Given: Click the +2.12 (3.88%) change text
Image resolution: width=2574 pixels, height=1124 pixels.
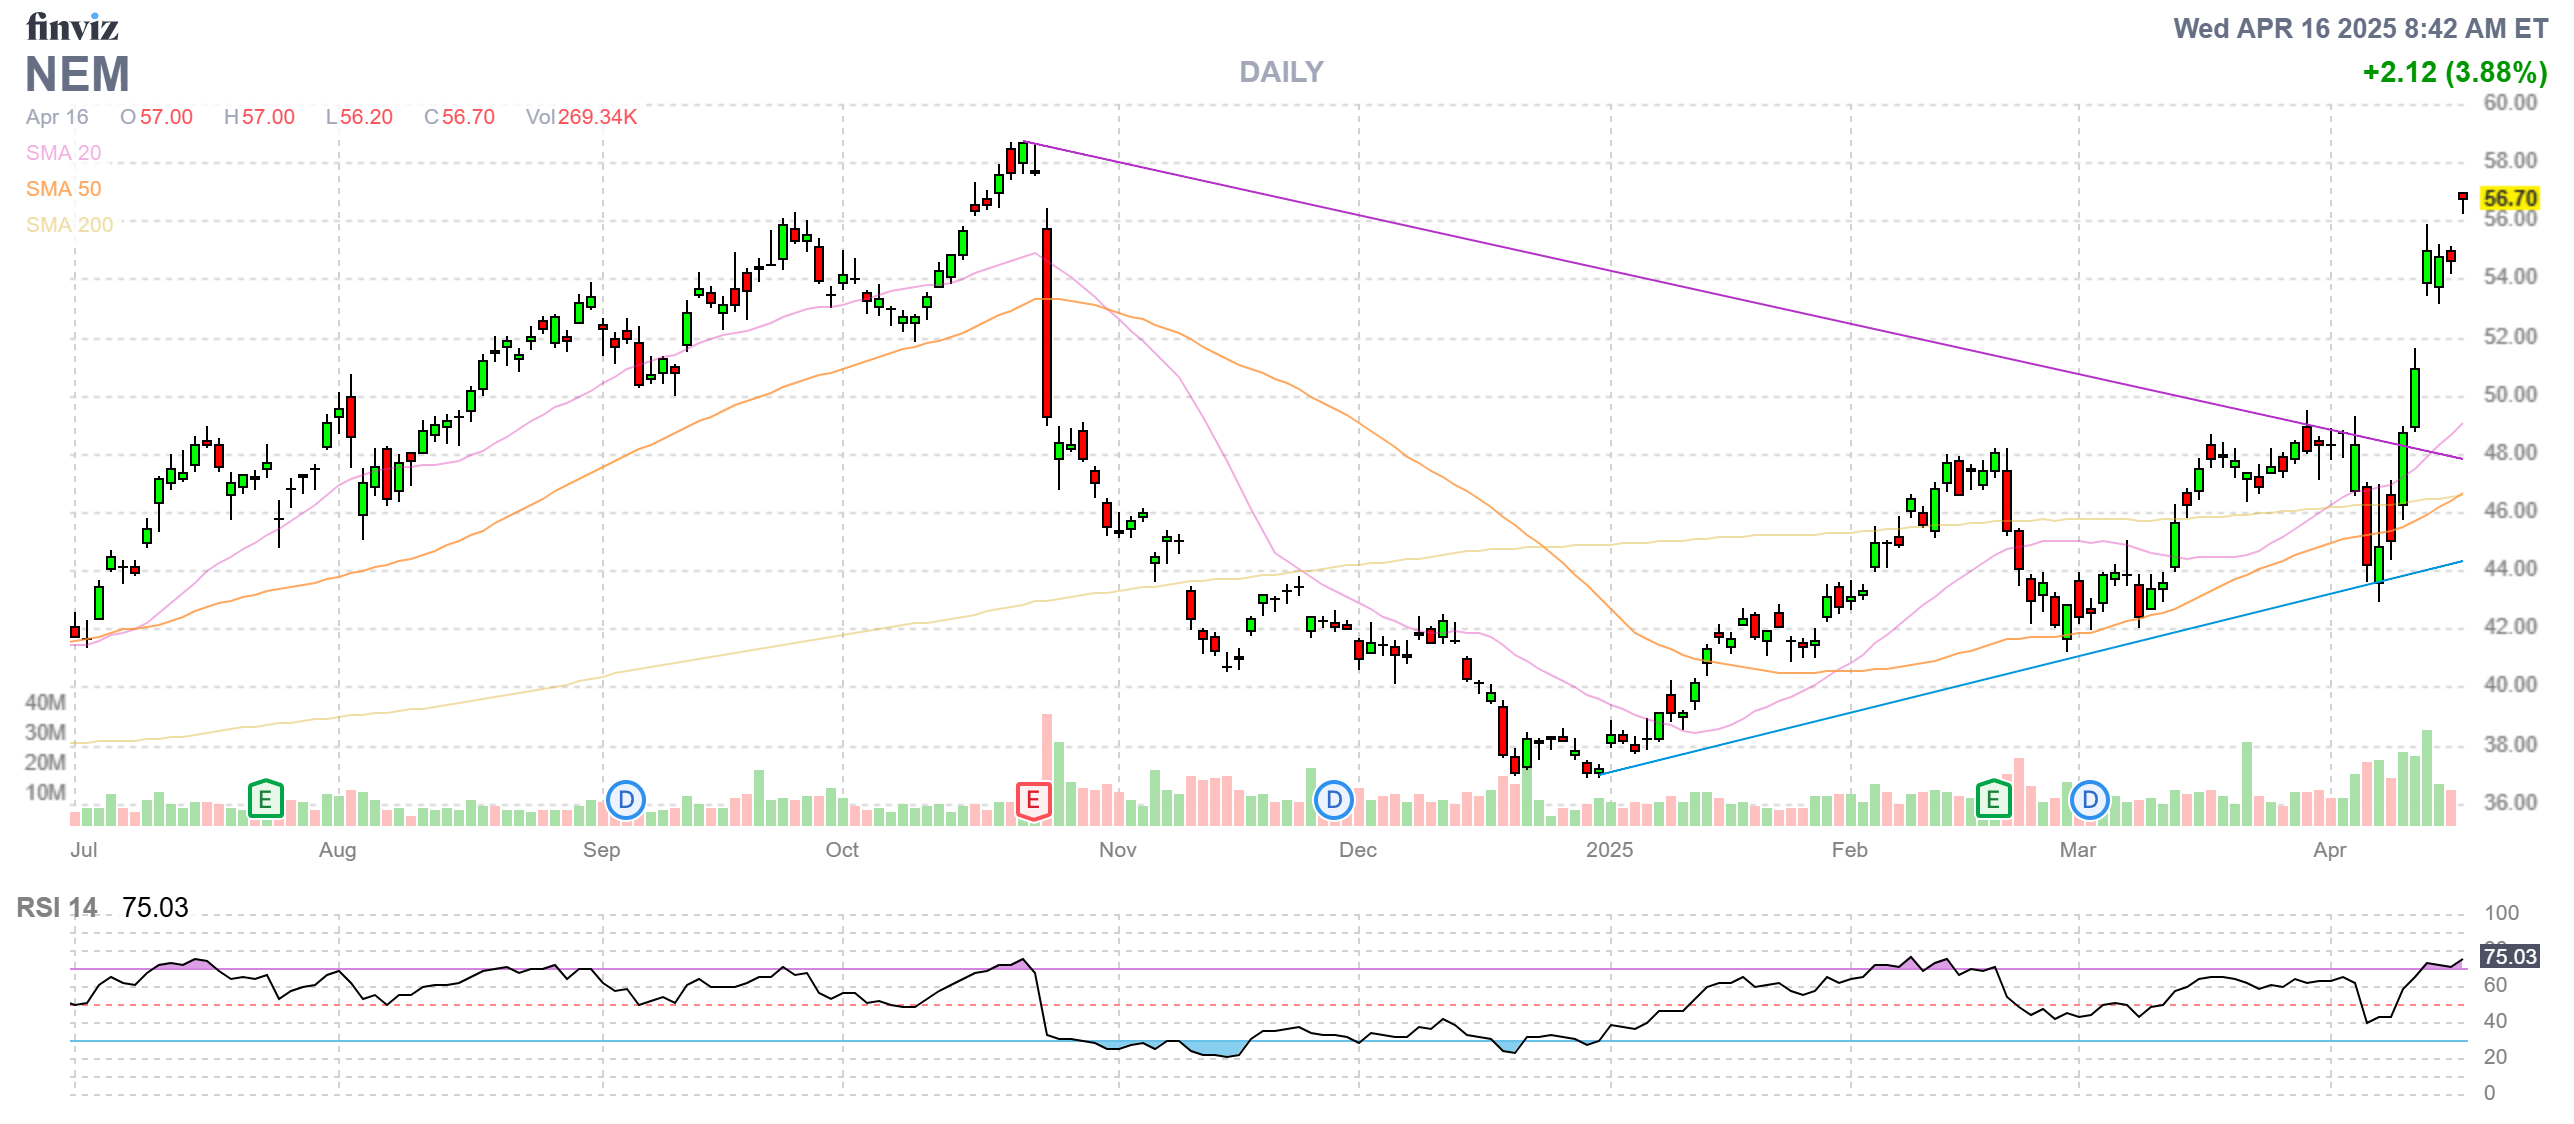Looking at the screenshot, I should point(2454,72).
